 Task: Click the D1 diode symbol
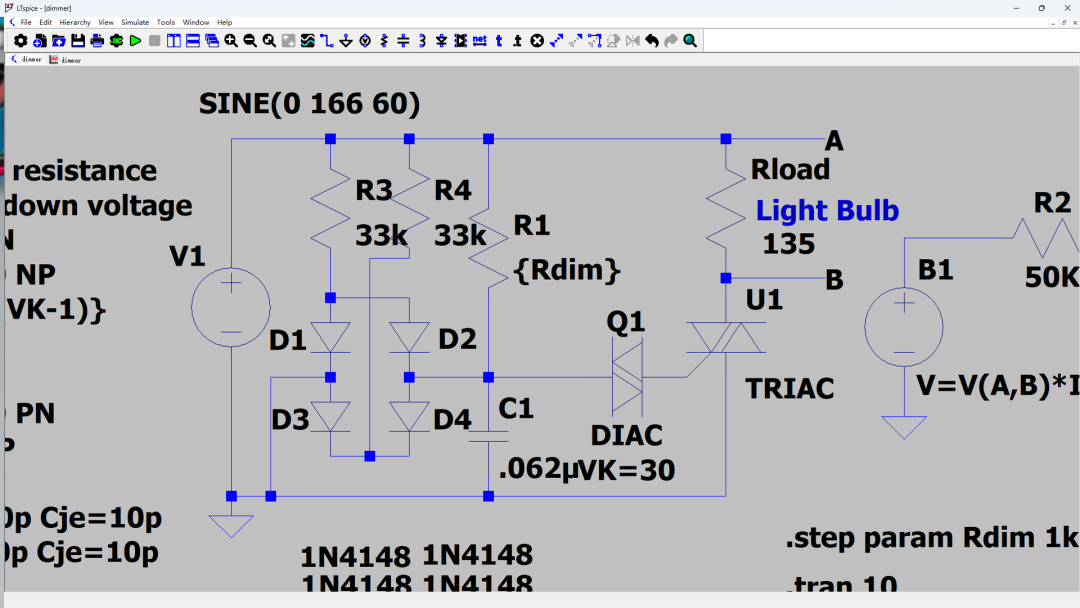tap(331, 337)
